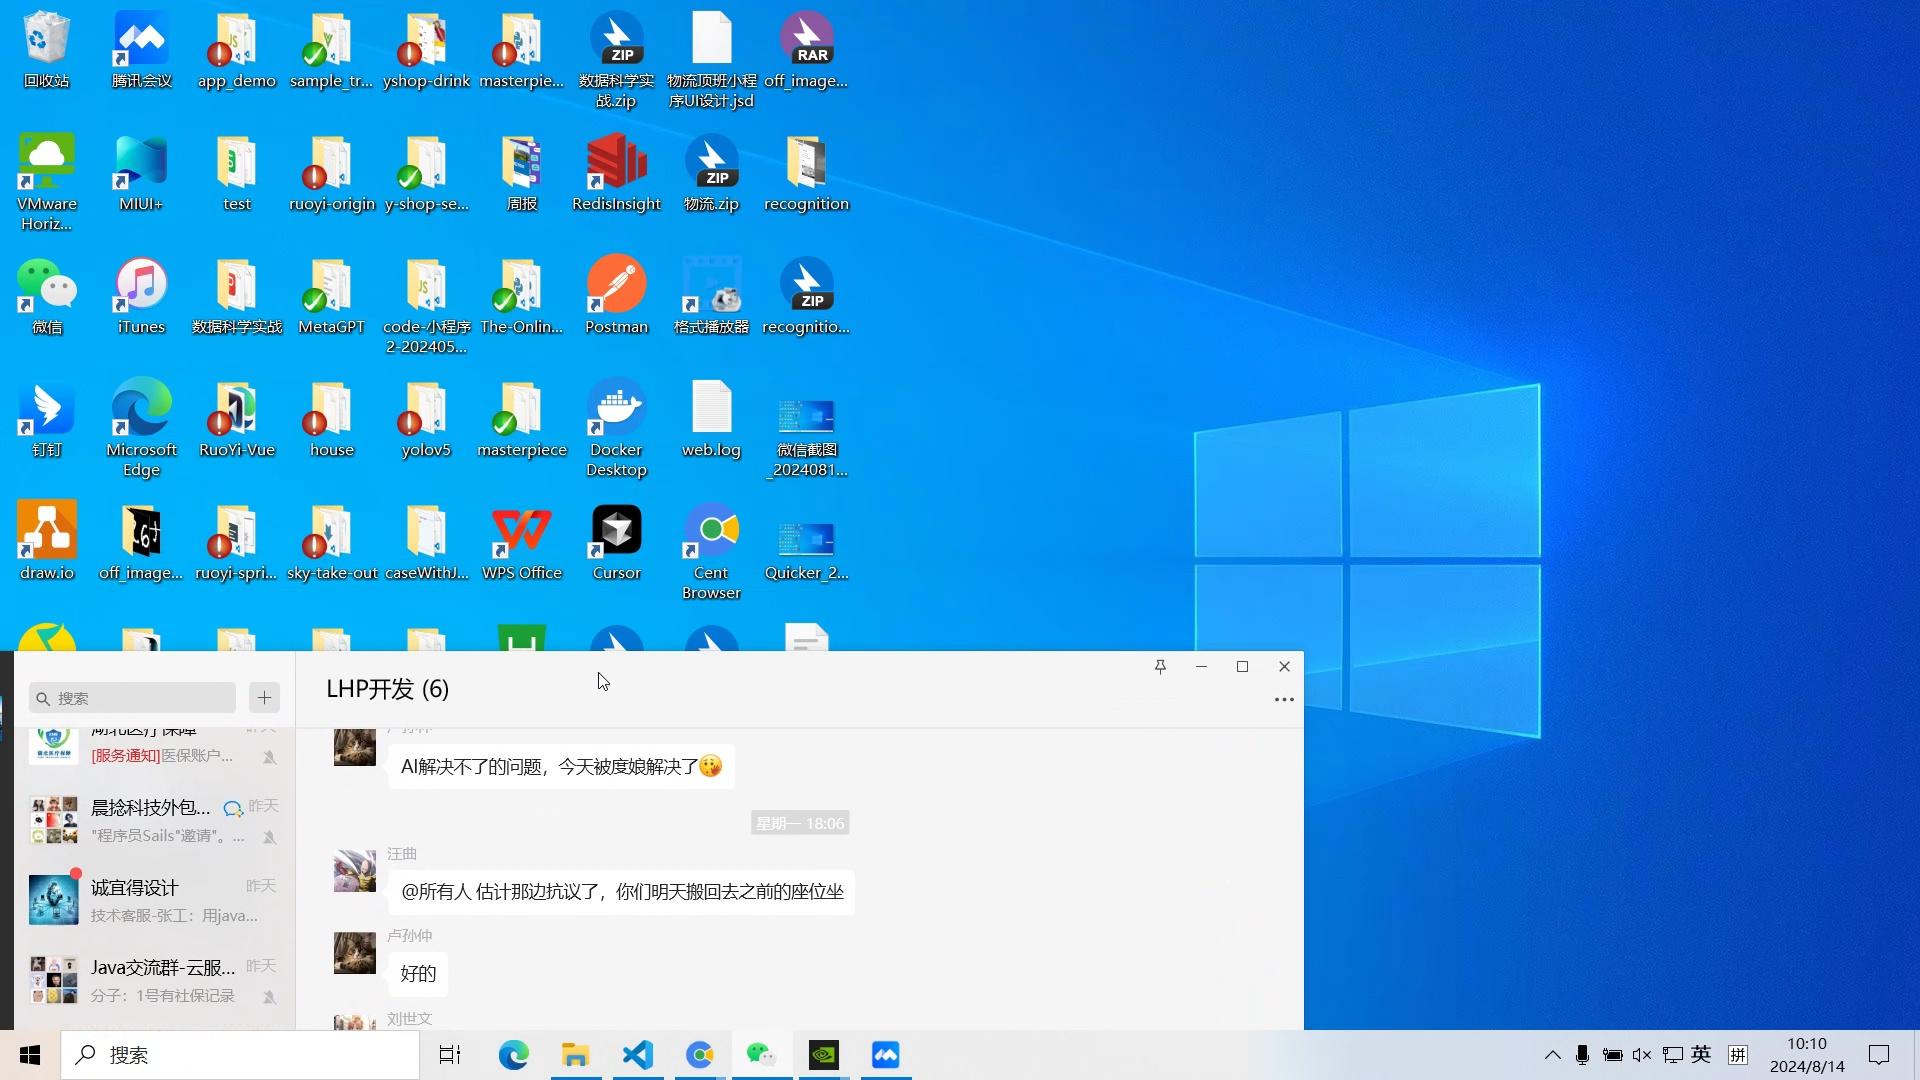
Task: Open VMware Horizon desktop shortcut
Action: point(46,183)
